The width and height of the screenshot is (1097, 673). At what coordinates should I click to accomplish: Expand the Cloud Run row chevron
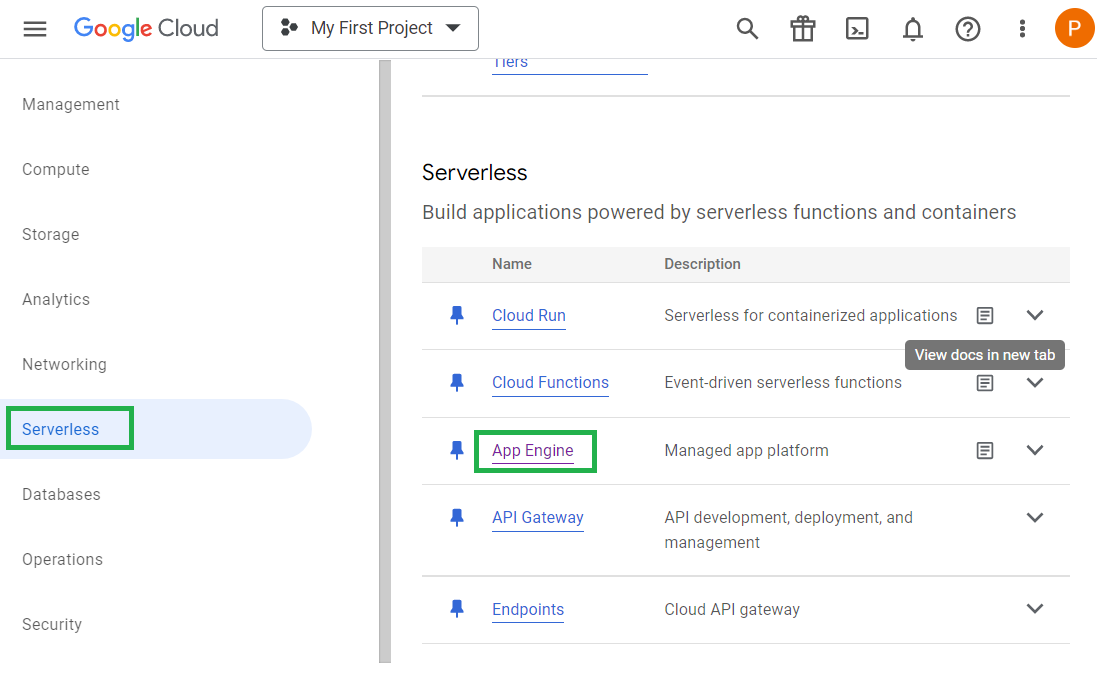click(1035, 316)
